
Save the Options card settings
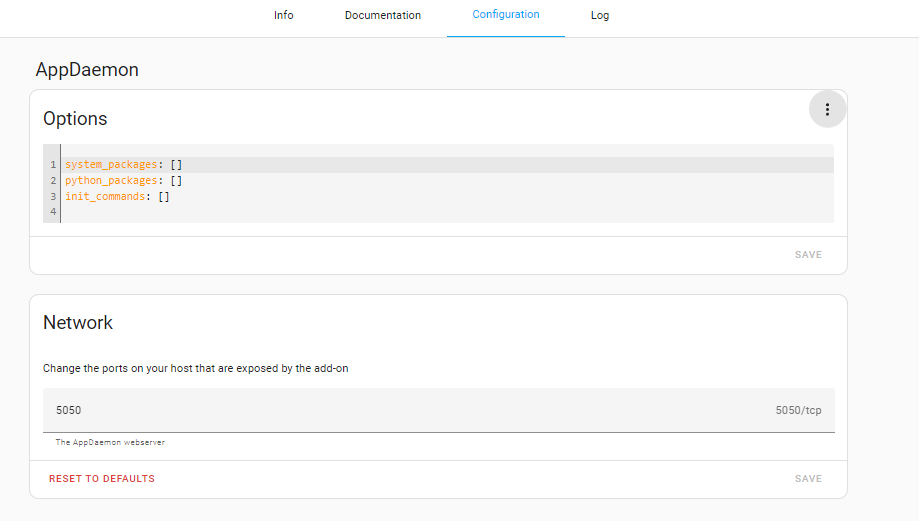point(808,254)
